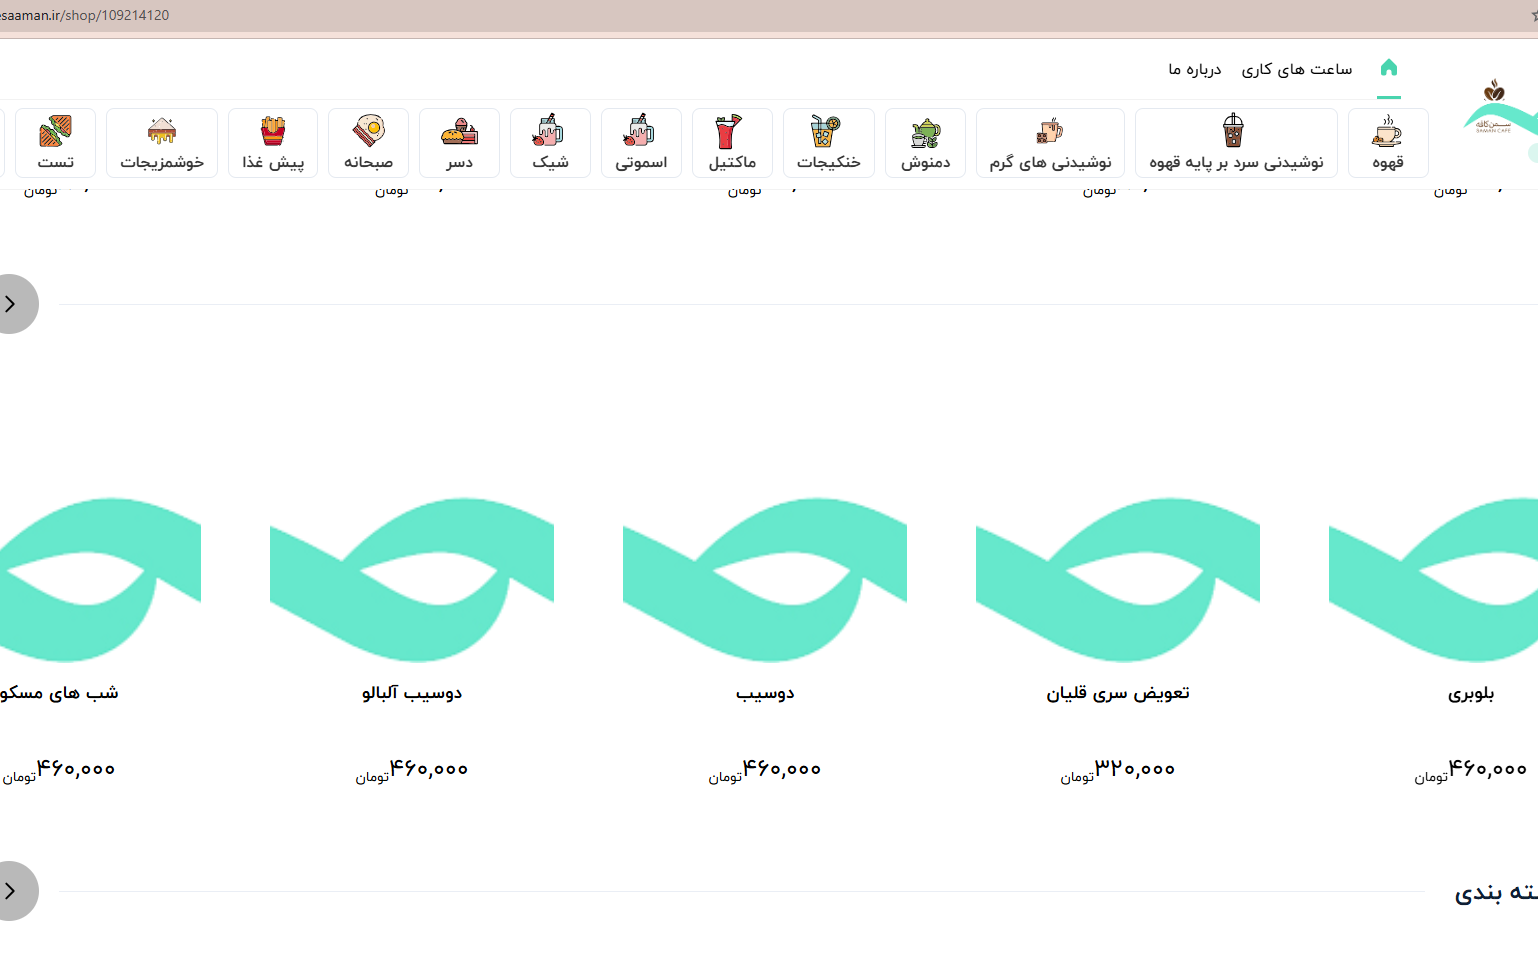Select the دمنوش teapot category
Viewport: 1538px width, 955px height.
pos(925,143)
